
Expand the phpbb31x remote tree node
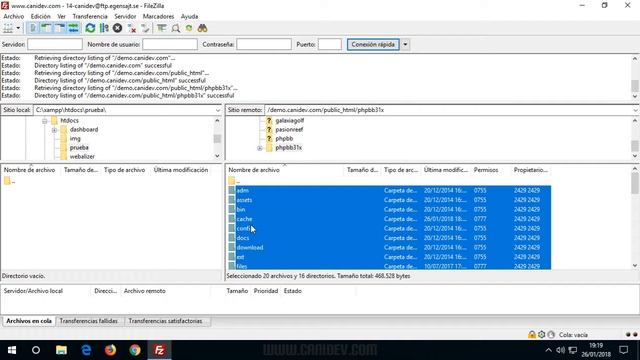click(x=260, y=148)
